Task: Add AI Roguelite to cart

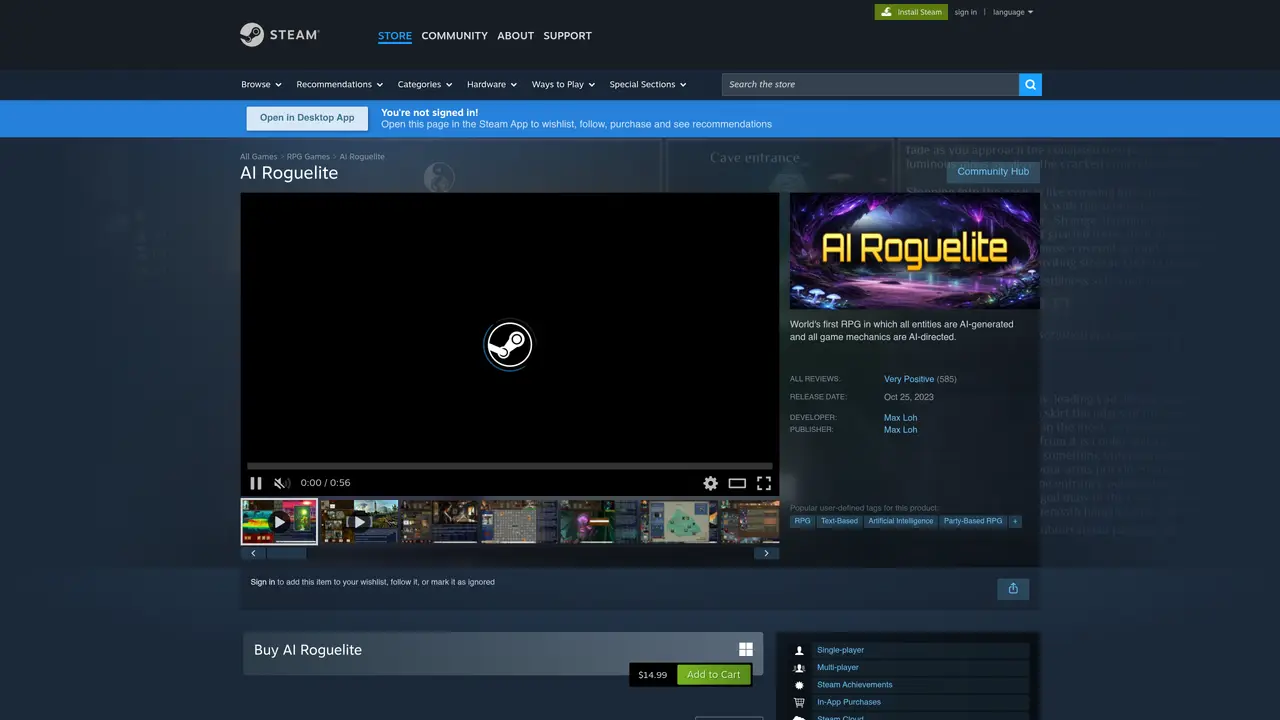Action: pos(714,675)
